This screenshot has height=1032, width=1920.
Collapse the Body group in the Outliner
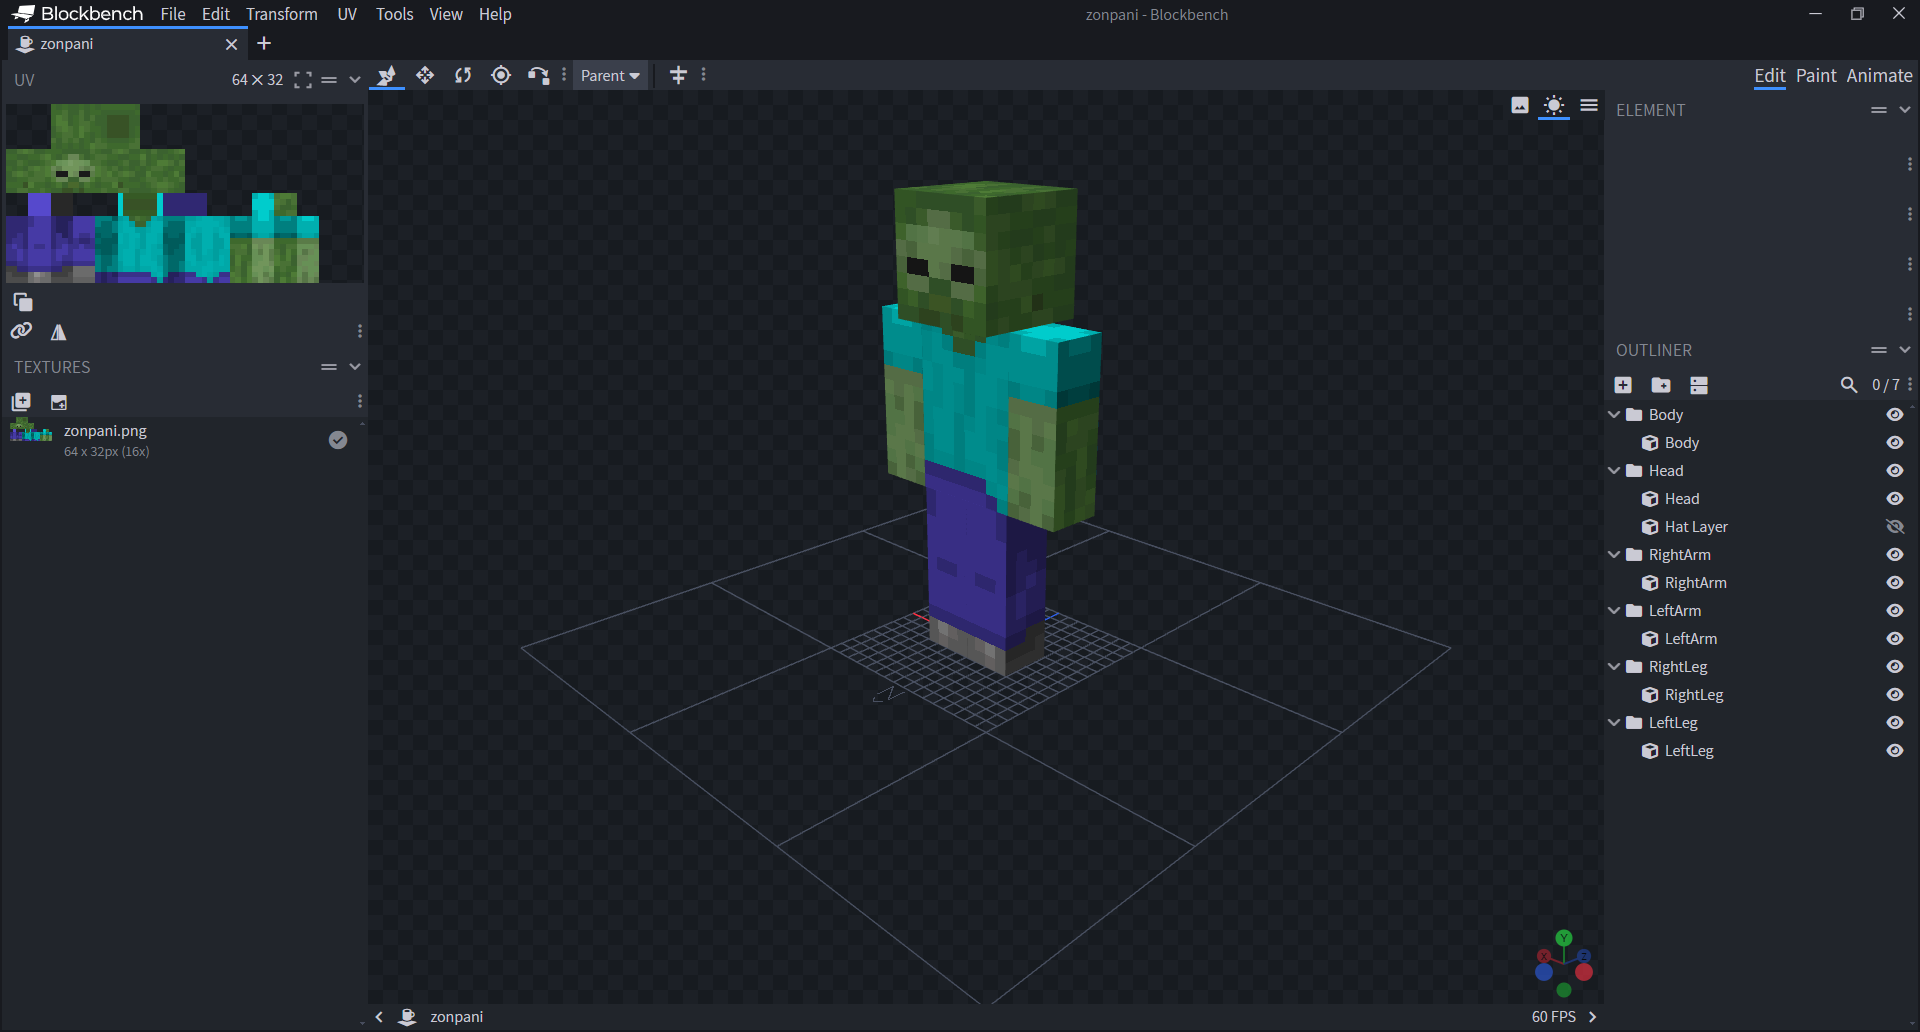point(1614,414)
